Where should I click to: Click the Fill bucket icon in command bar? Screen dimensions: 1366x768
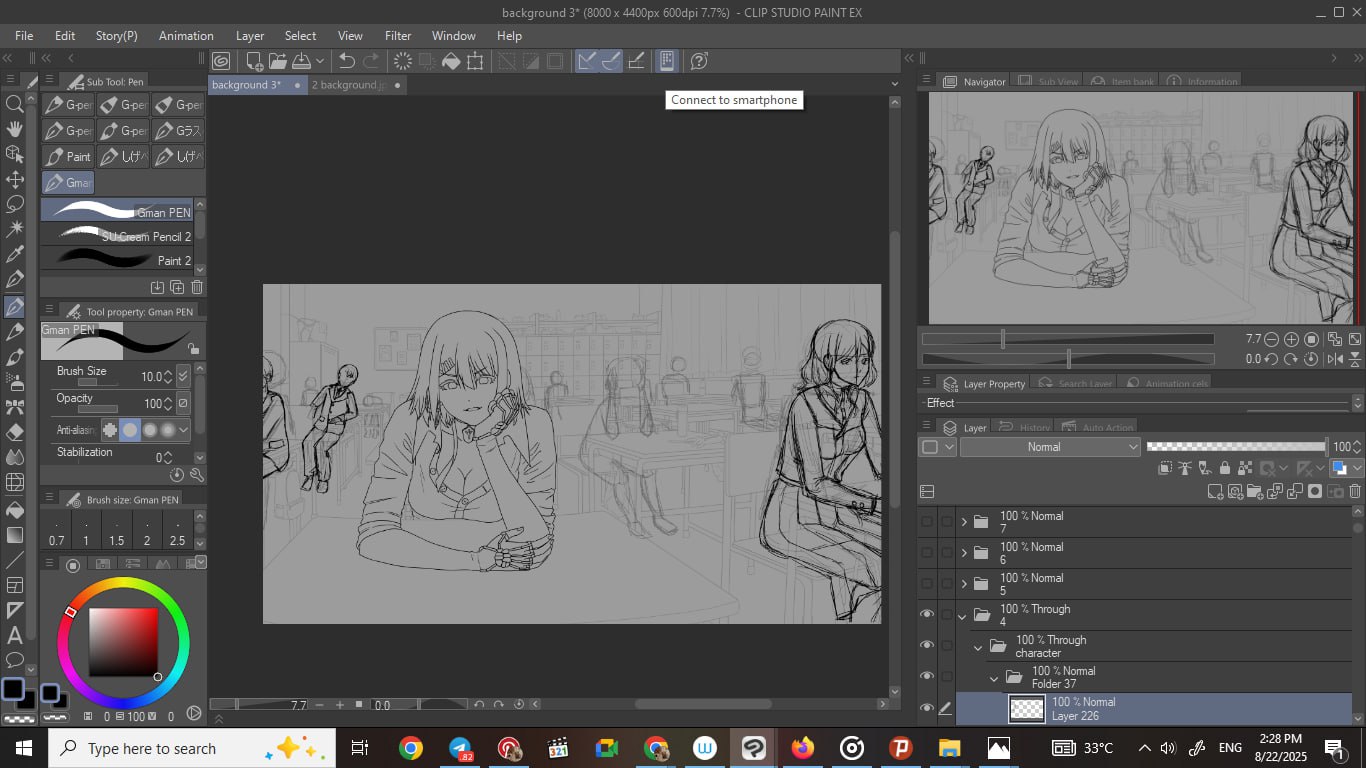click(x=451, y=61)
